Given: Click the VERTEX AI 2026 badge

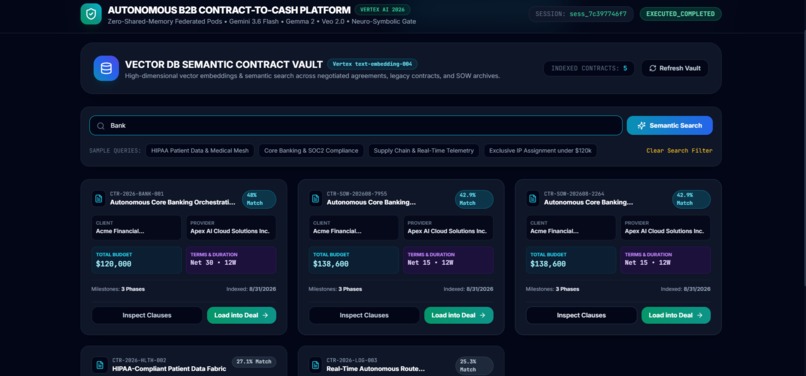Looking at the screenshot, I should click(382, 10).
